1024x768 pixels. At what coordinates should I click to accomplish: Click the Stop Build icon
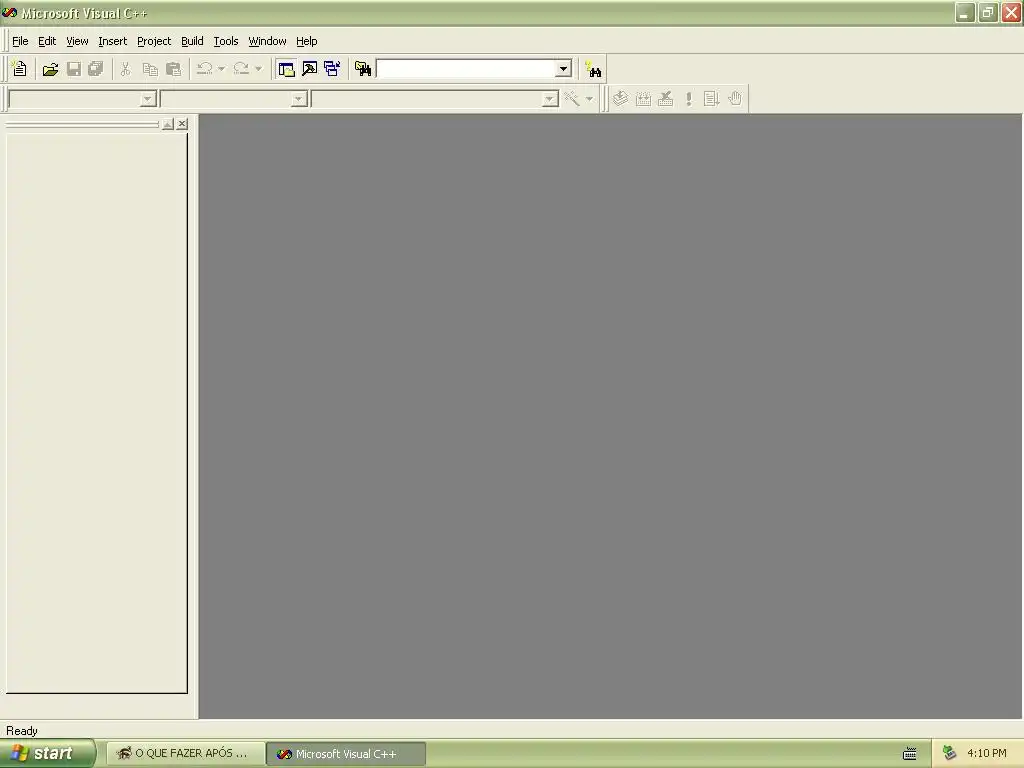[x=665, y=99]
